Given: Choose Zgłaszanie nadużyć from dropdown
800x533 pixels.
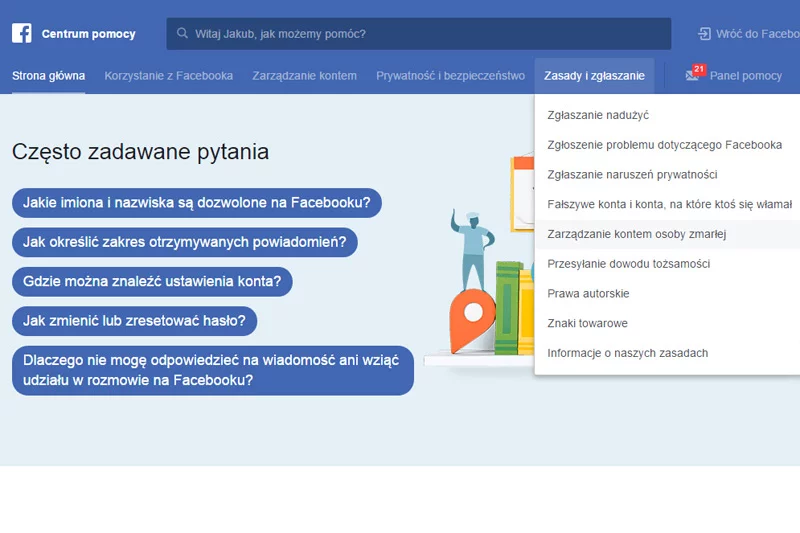Looking at the screenshot, I should point(667,115).
